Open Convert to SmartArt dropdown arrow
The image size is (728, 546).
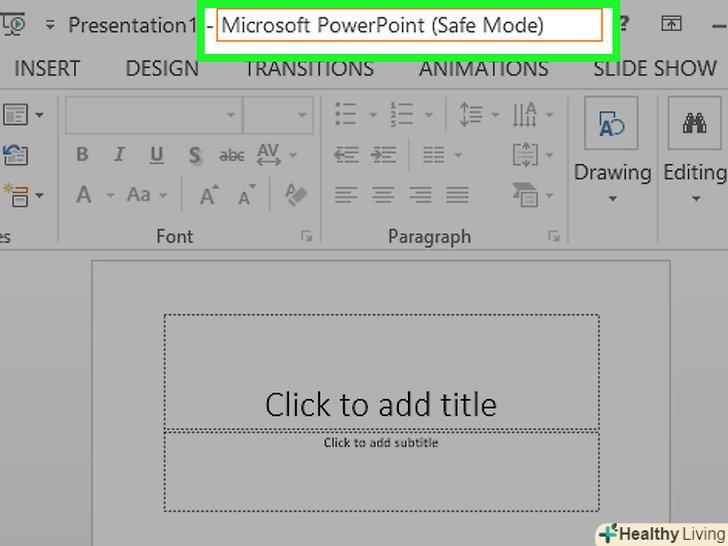(550, 195)
